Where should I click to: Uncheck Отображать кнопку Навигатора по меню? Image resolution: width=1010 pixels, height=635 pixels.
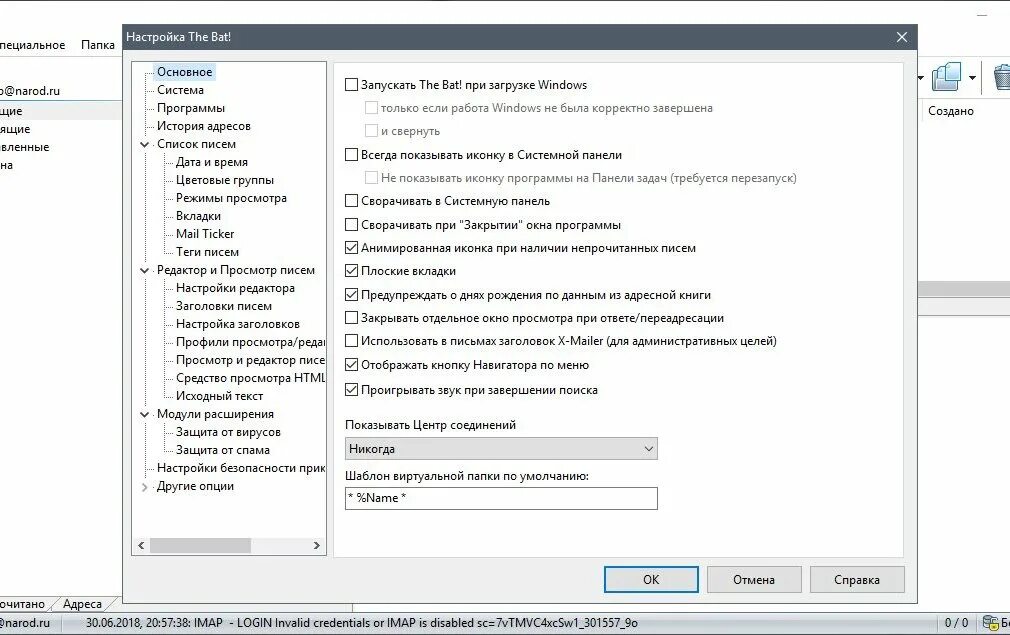(x=351, y=365)
